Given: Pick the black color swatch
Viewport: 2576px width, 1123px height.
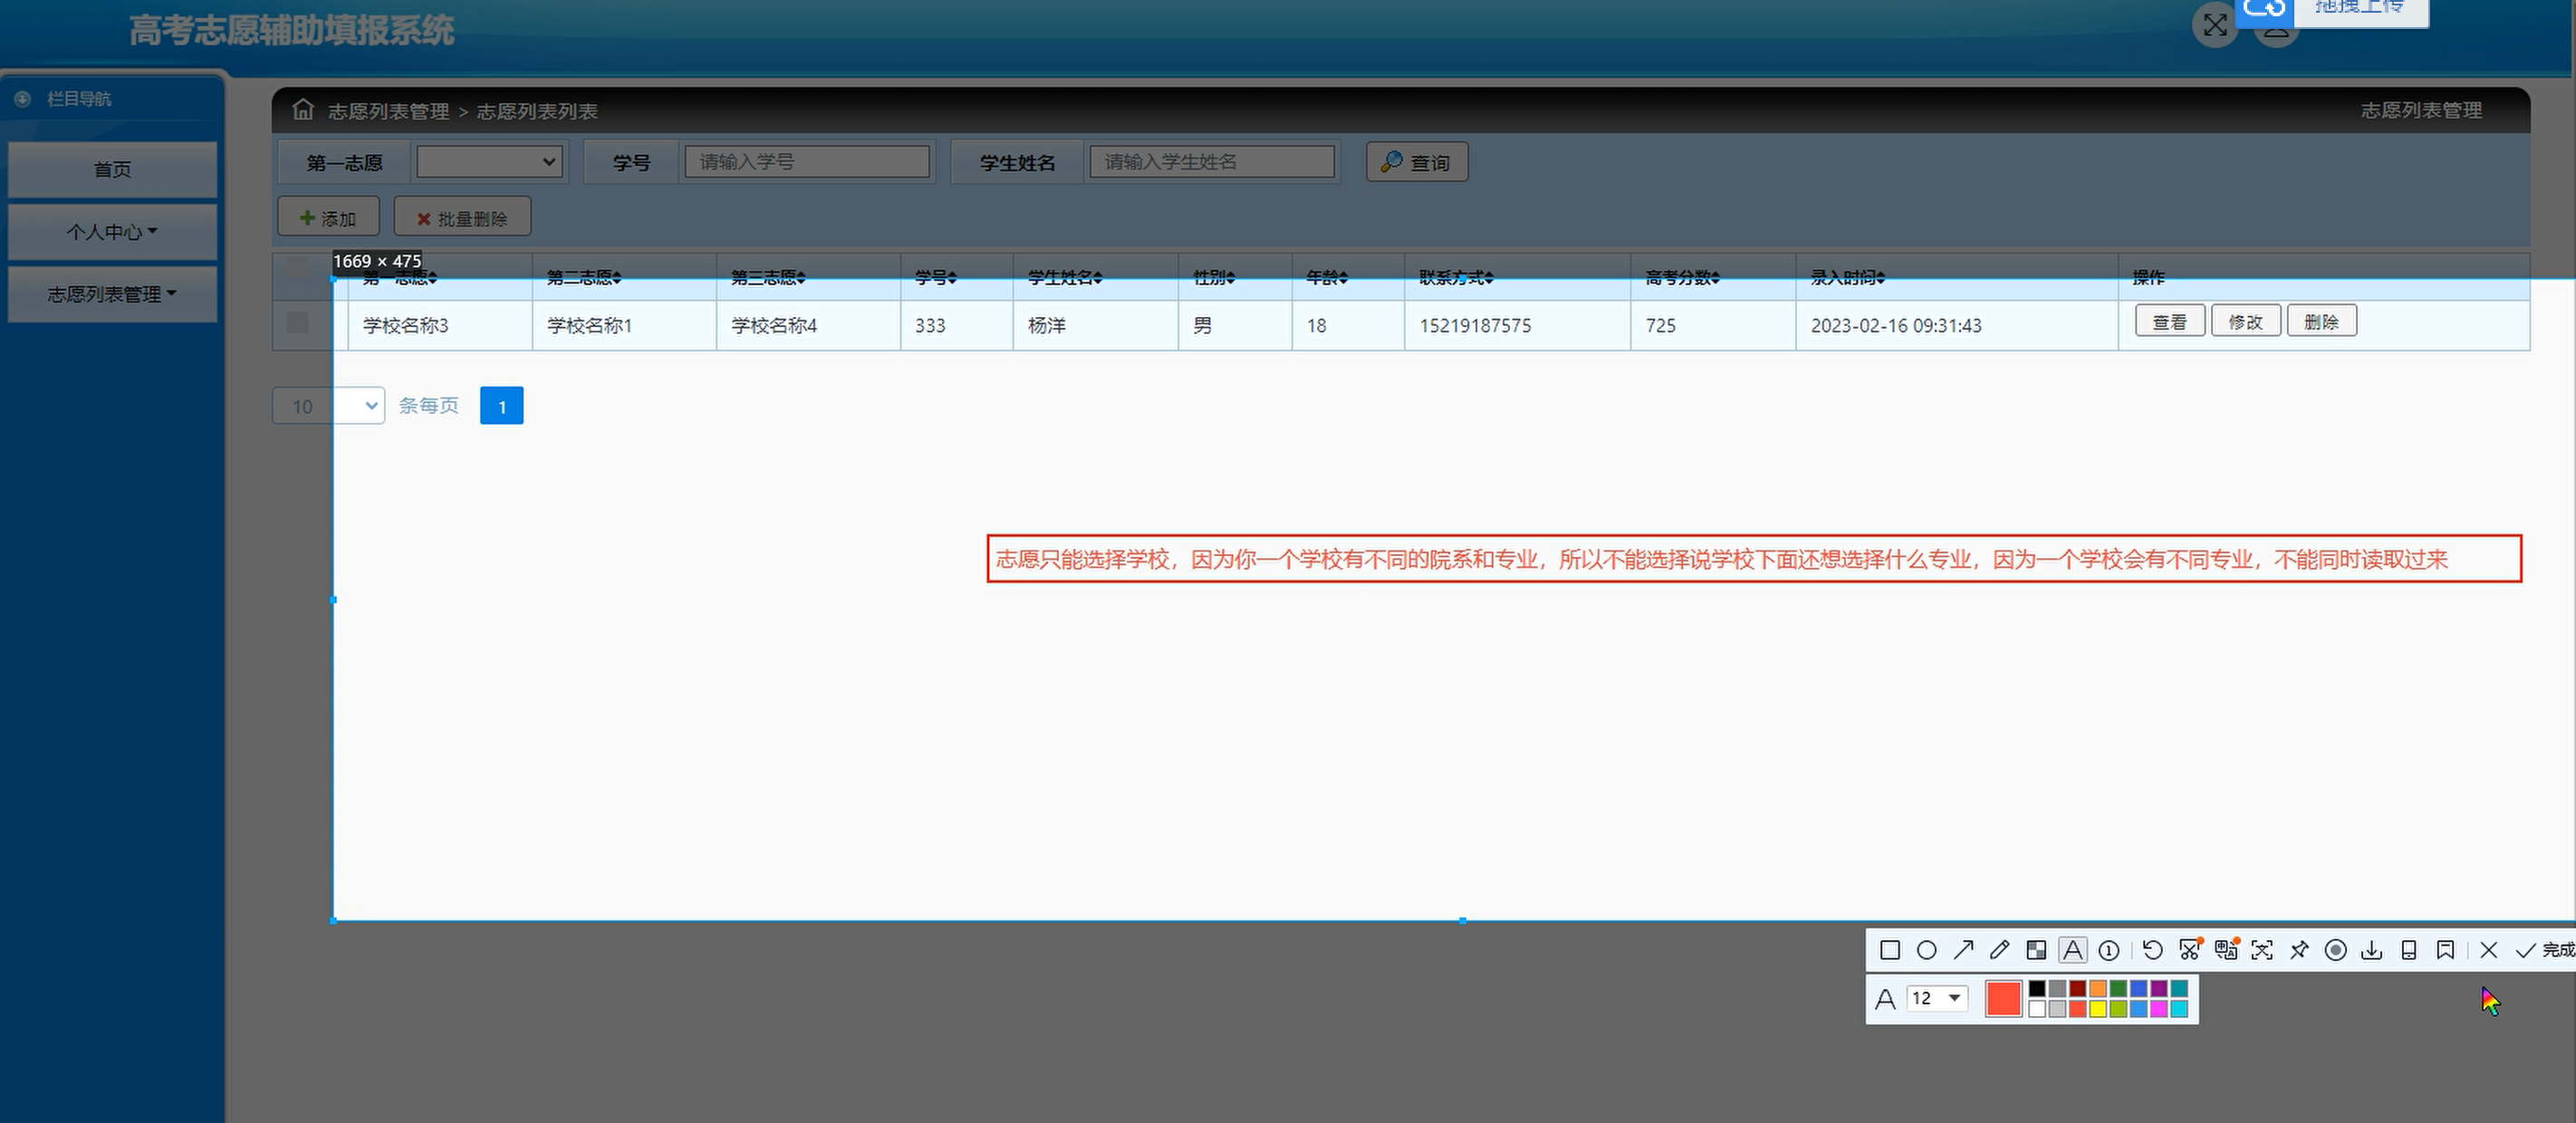Looking at the screenshot, I should [2037, 989].
